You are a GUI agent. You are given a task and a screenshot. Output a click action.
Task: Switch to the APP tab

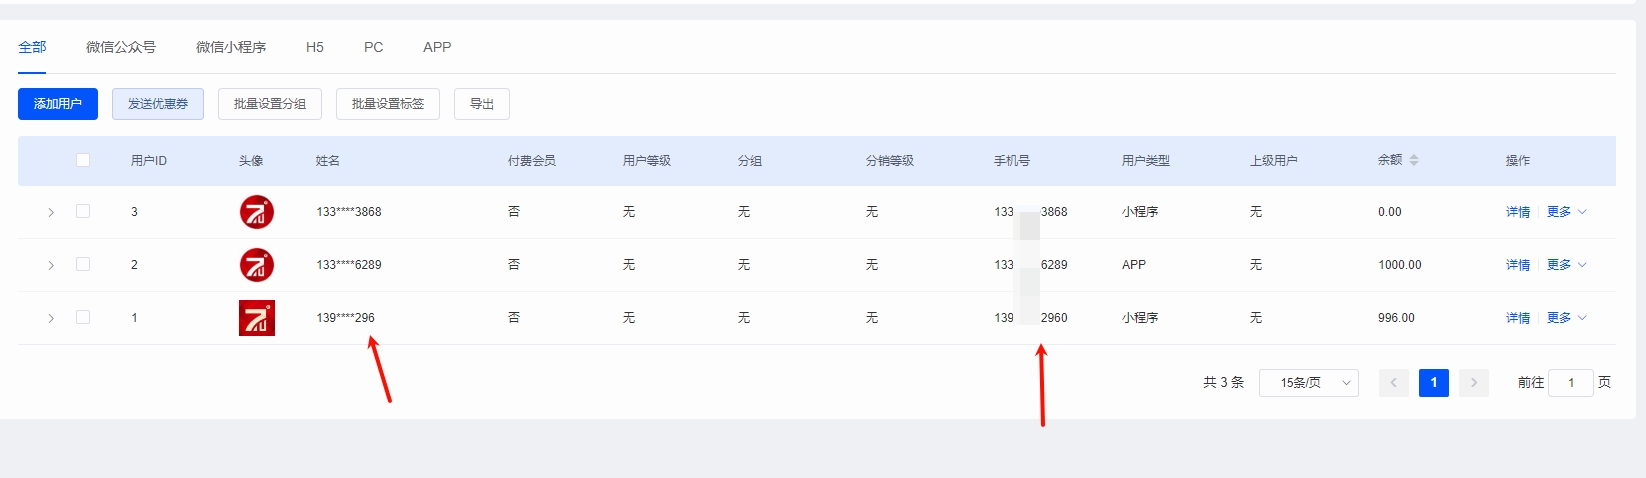437,47
